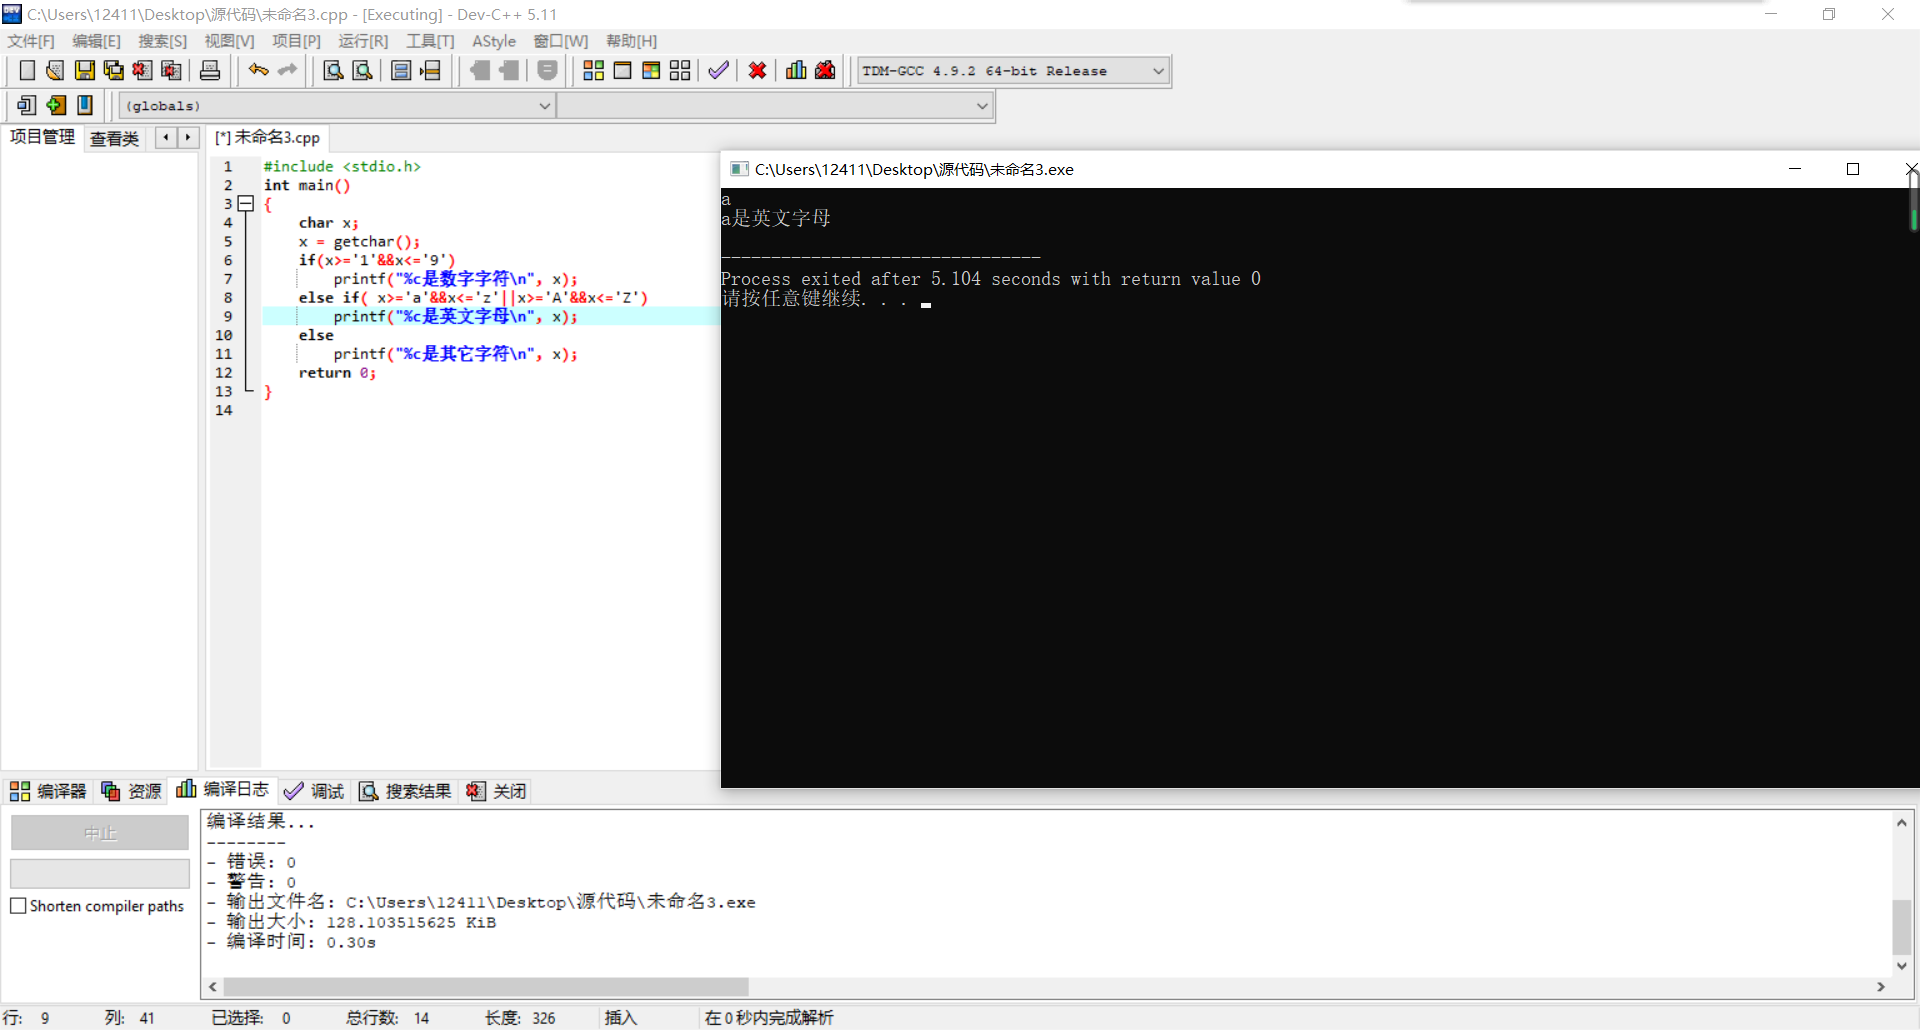Close the current file via toolbar icon
The width and height of the screenshot is (1920, 1030).
pyautogui.click(x=143, y=70)
